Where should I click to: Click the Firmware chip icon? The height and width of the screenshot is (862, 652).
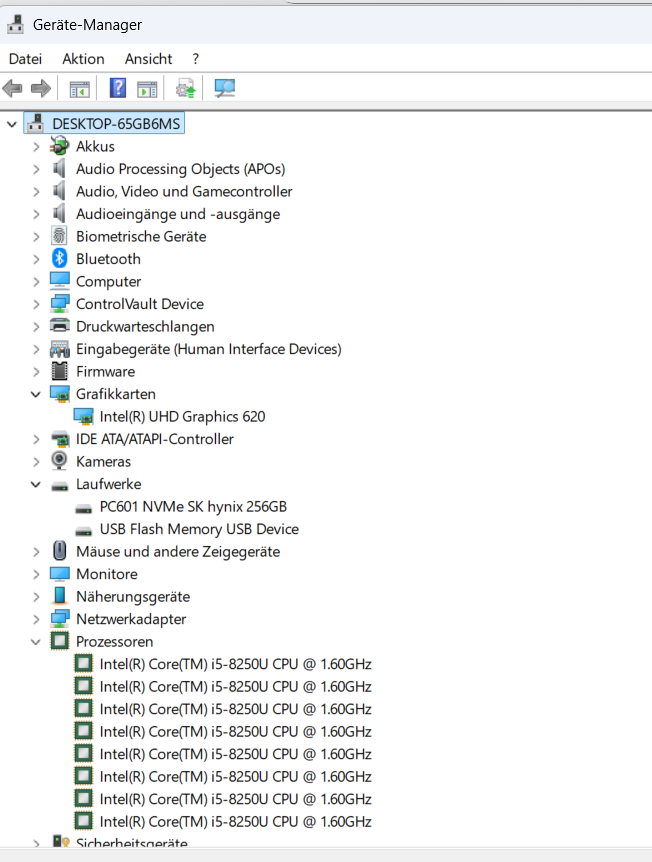coord(59,371)
